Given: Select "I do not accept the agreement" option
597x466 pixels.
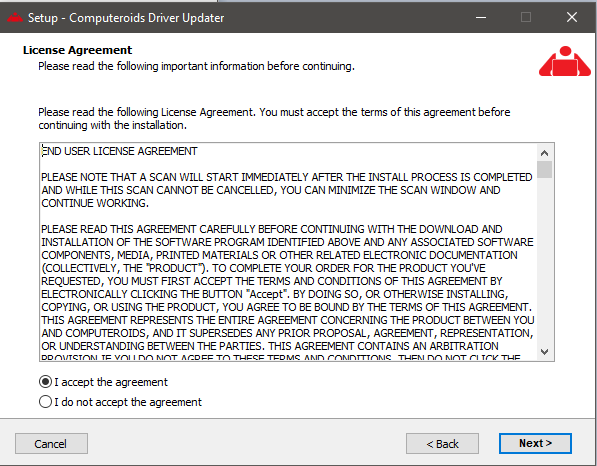Looking at the screenshot, I should [x=45, y=402].
